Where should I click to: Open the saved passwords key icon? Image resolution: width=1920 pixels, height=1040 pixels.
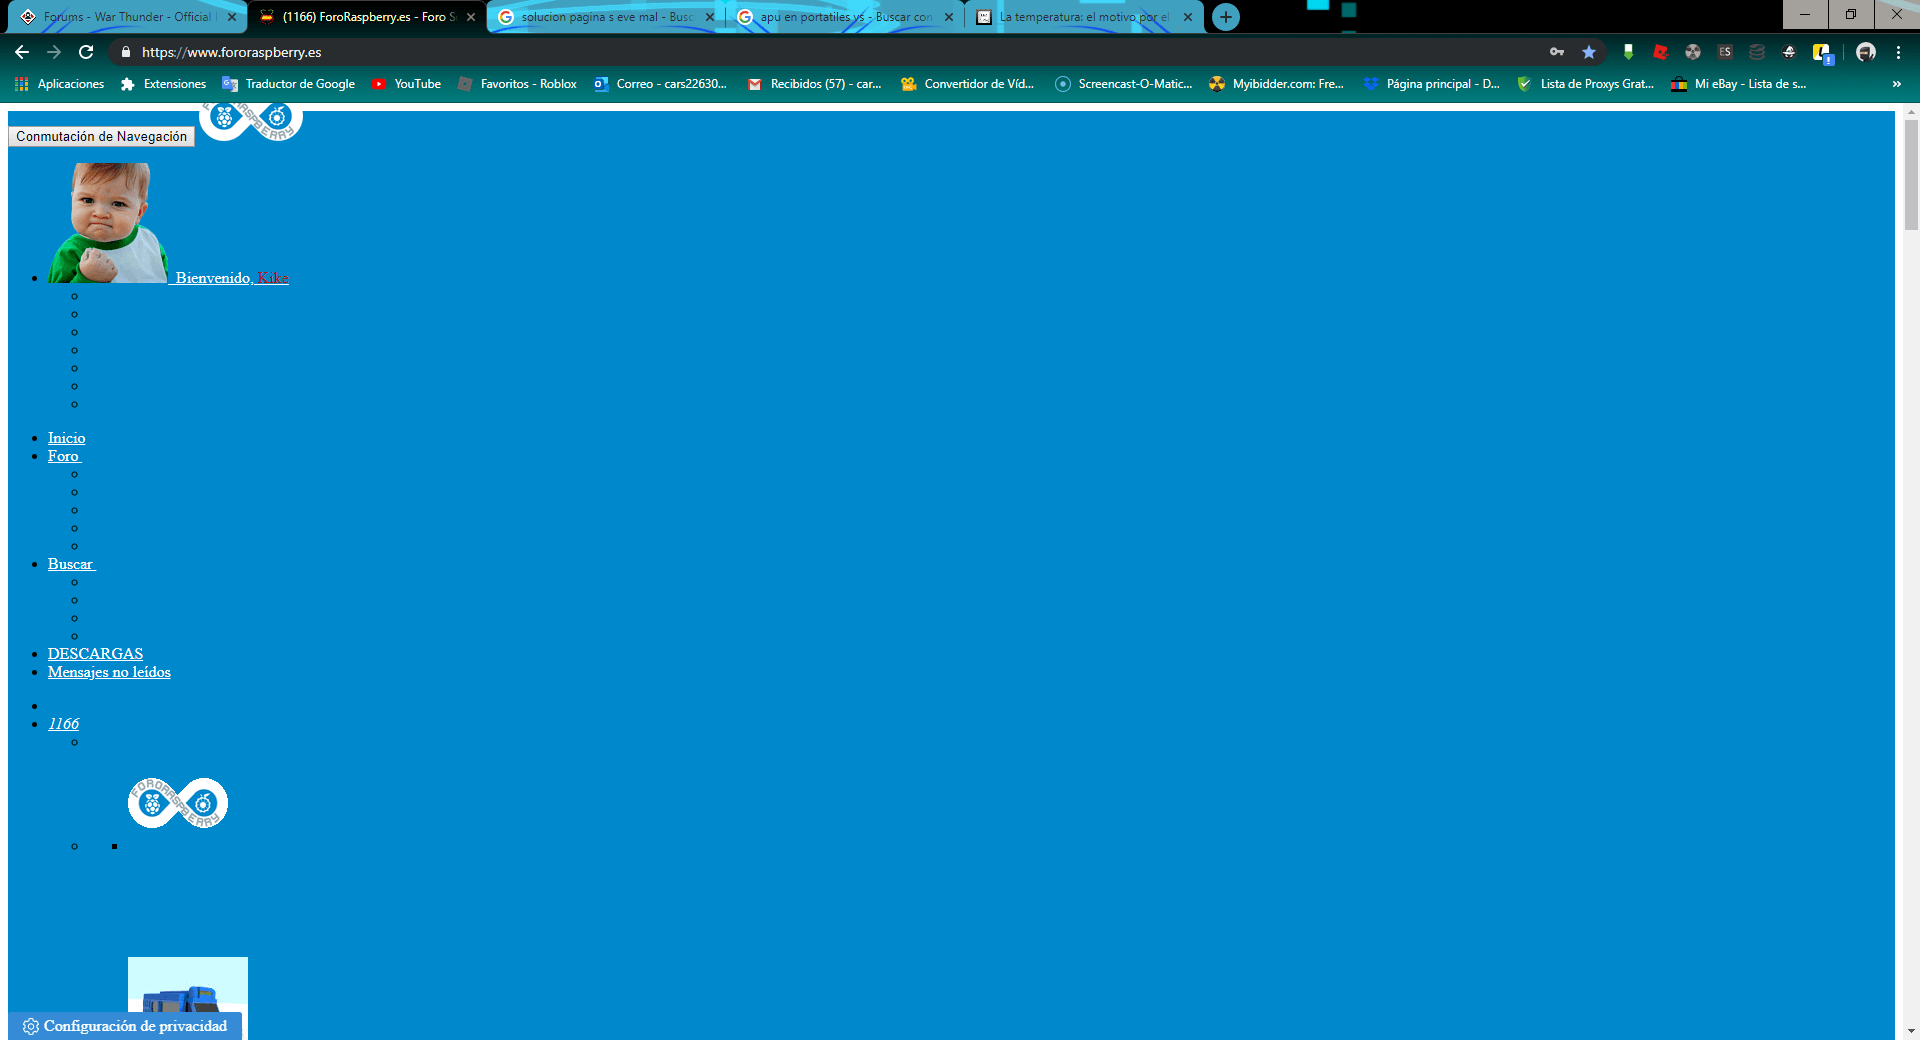(1557, 52)
